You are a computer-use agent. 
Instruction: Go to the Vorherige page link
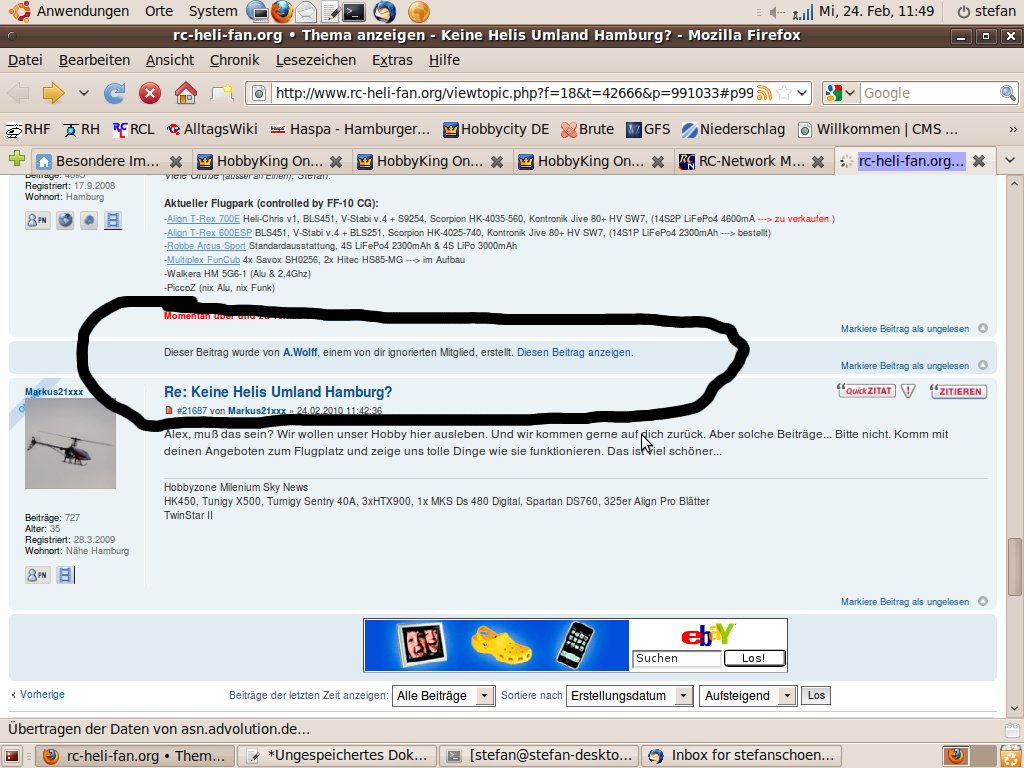[42, 694]
